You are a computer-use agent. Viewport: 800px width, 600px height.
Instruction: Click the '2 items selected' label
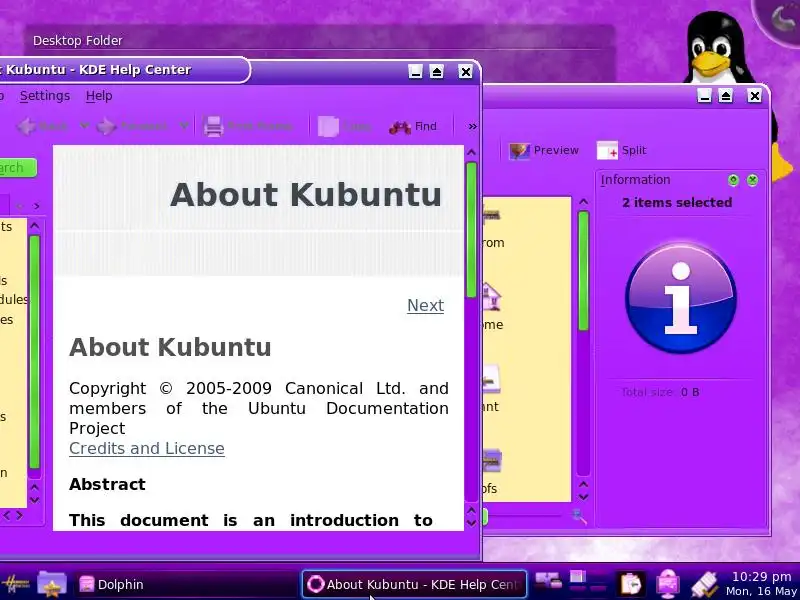coord(677,203)
